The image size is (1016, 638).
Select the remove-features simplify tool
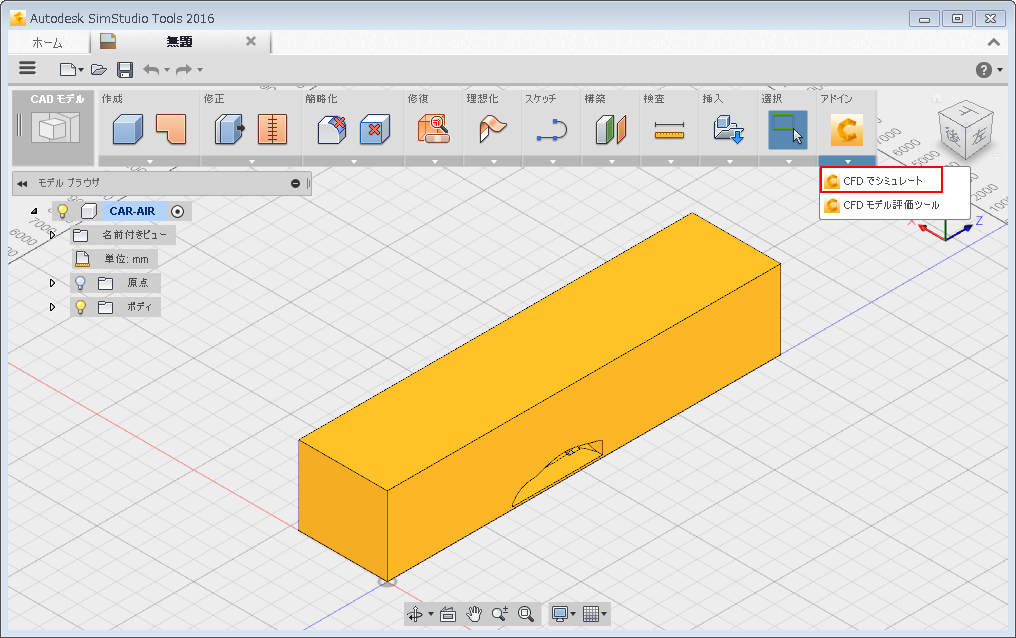tap(332, 129)
